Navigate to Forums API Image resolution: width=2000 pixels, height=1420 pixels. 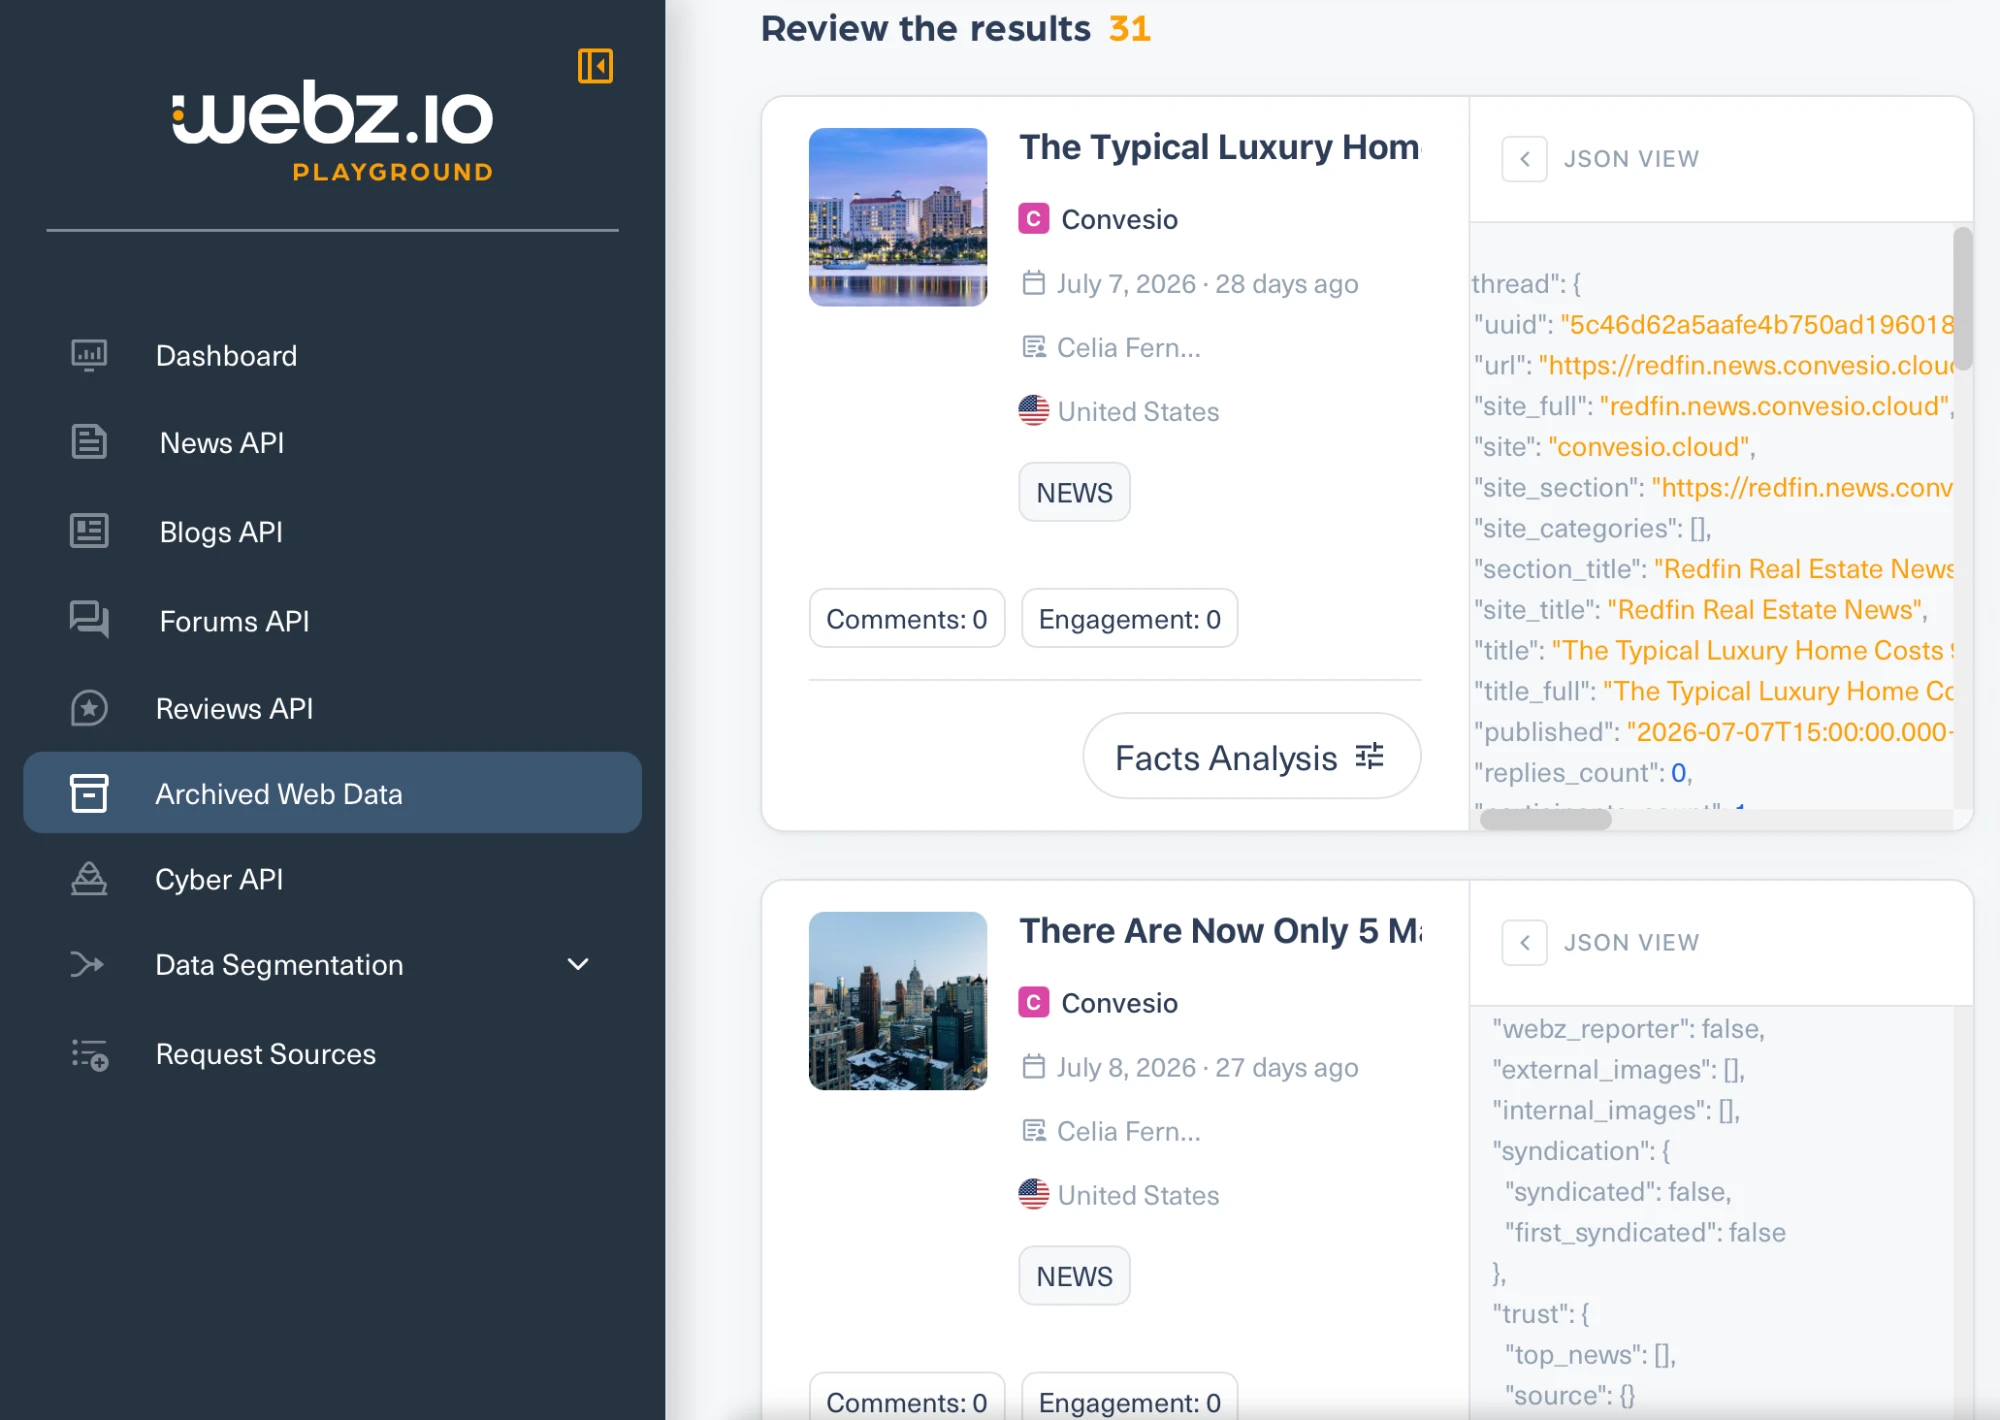pos(234,620)
